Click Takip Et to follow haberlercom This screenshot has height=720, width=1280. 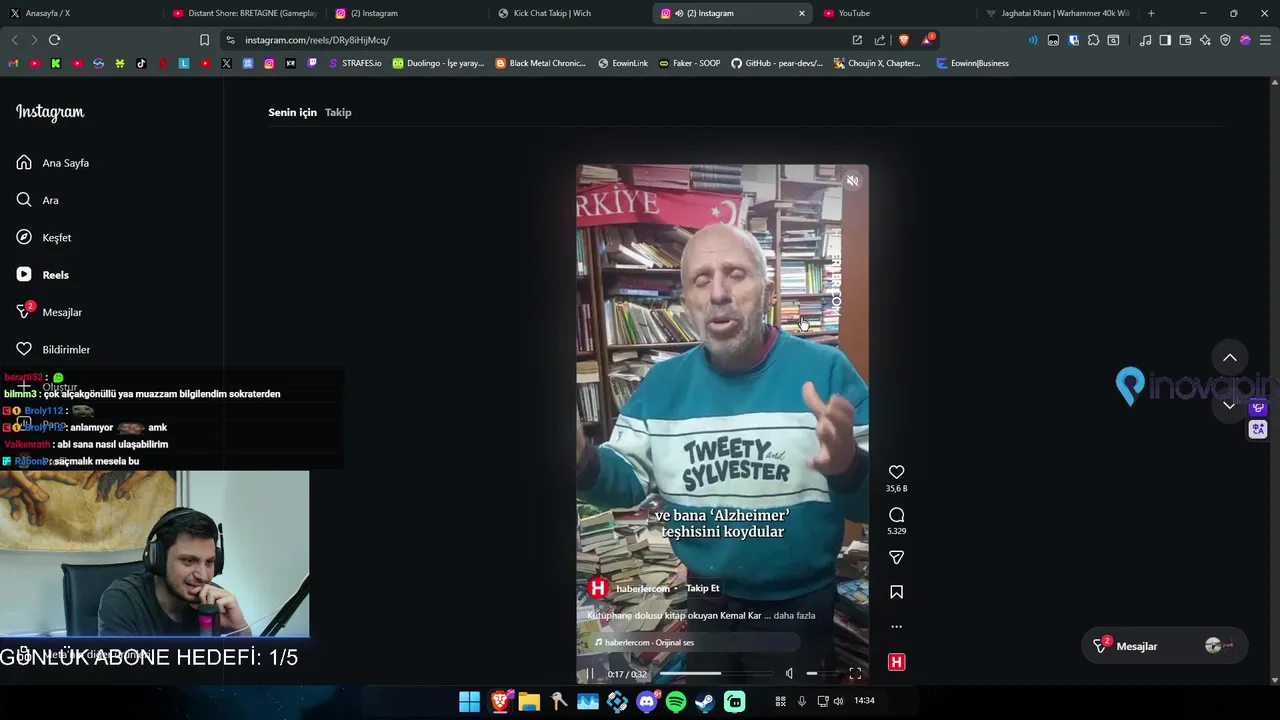[x=702, y=588]
